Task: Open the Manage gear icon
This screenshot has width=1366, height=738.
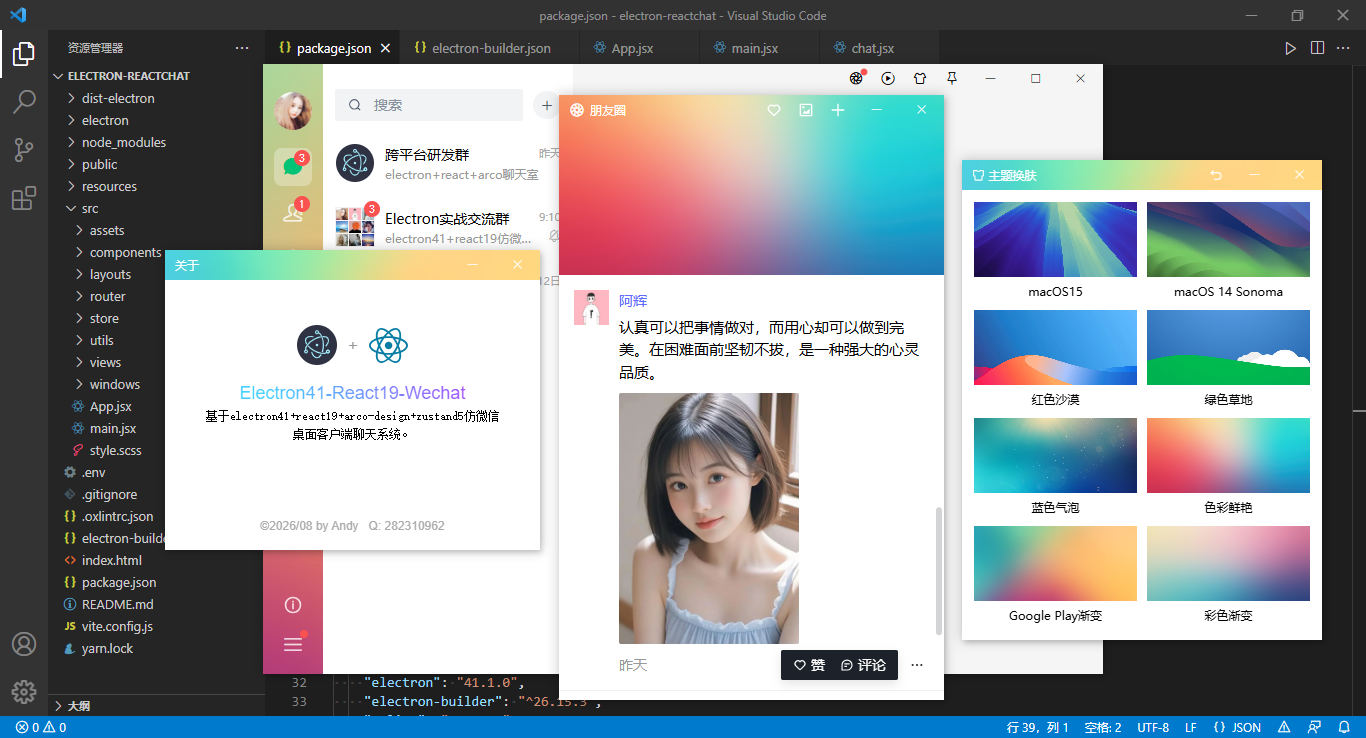Action: (x=24, y=692)
